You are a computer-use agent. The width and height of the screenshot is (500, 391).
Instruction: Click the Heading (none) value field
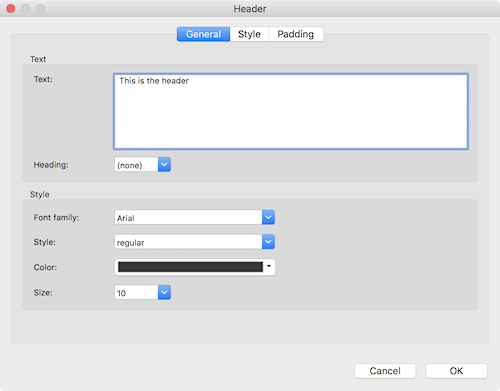point(136,165)
